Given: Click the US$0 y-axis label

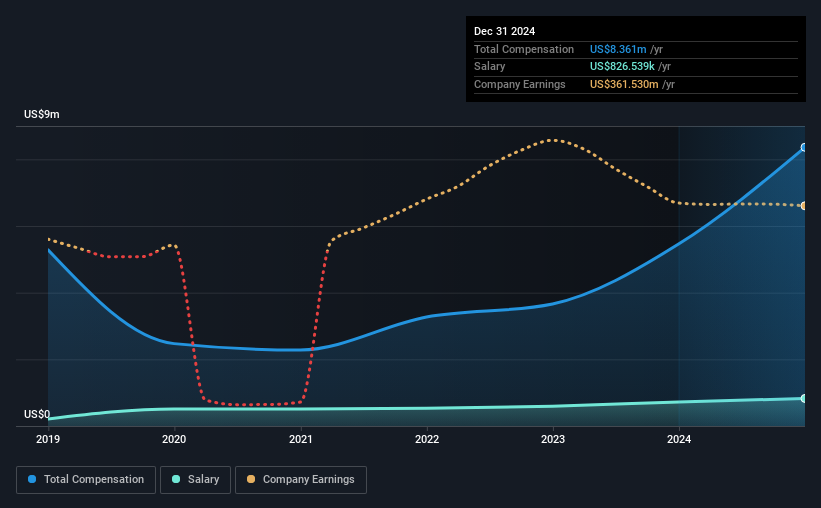Looking at the screenshot, I should (x=37, y=414).
